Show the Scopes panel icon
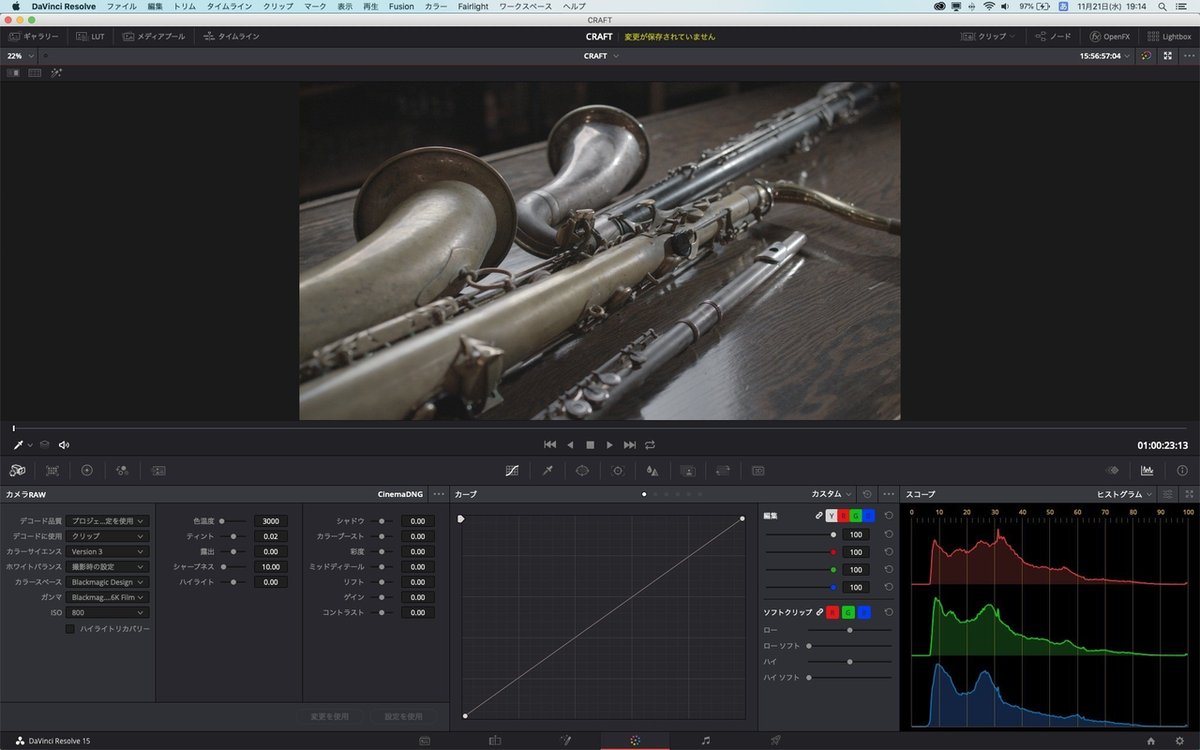The image size is (1200, 750). click(x=1147, y=470)
